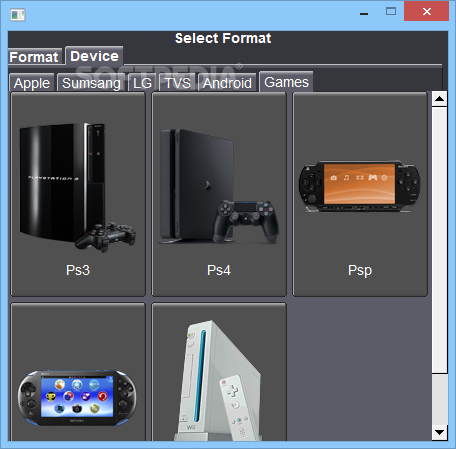456x449 pixels.
Task: Click the scrollbar up arrow
Action: tap(439, 99)
